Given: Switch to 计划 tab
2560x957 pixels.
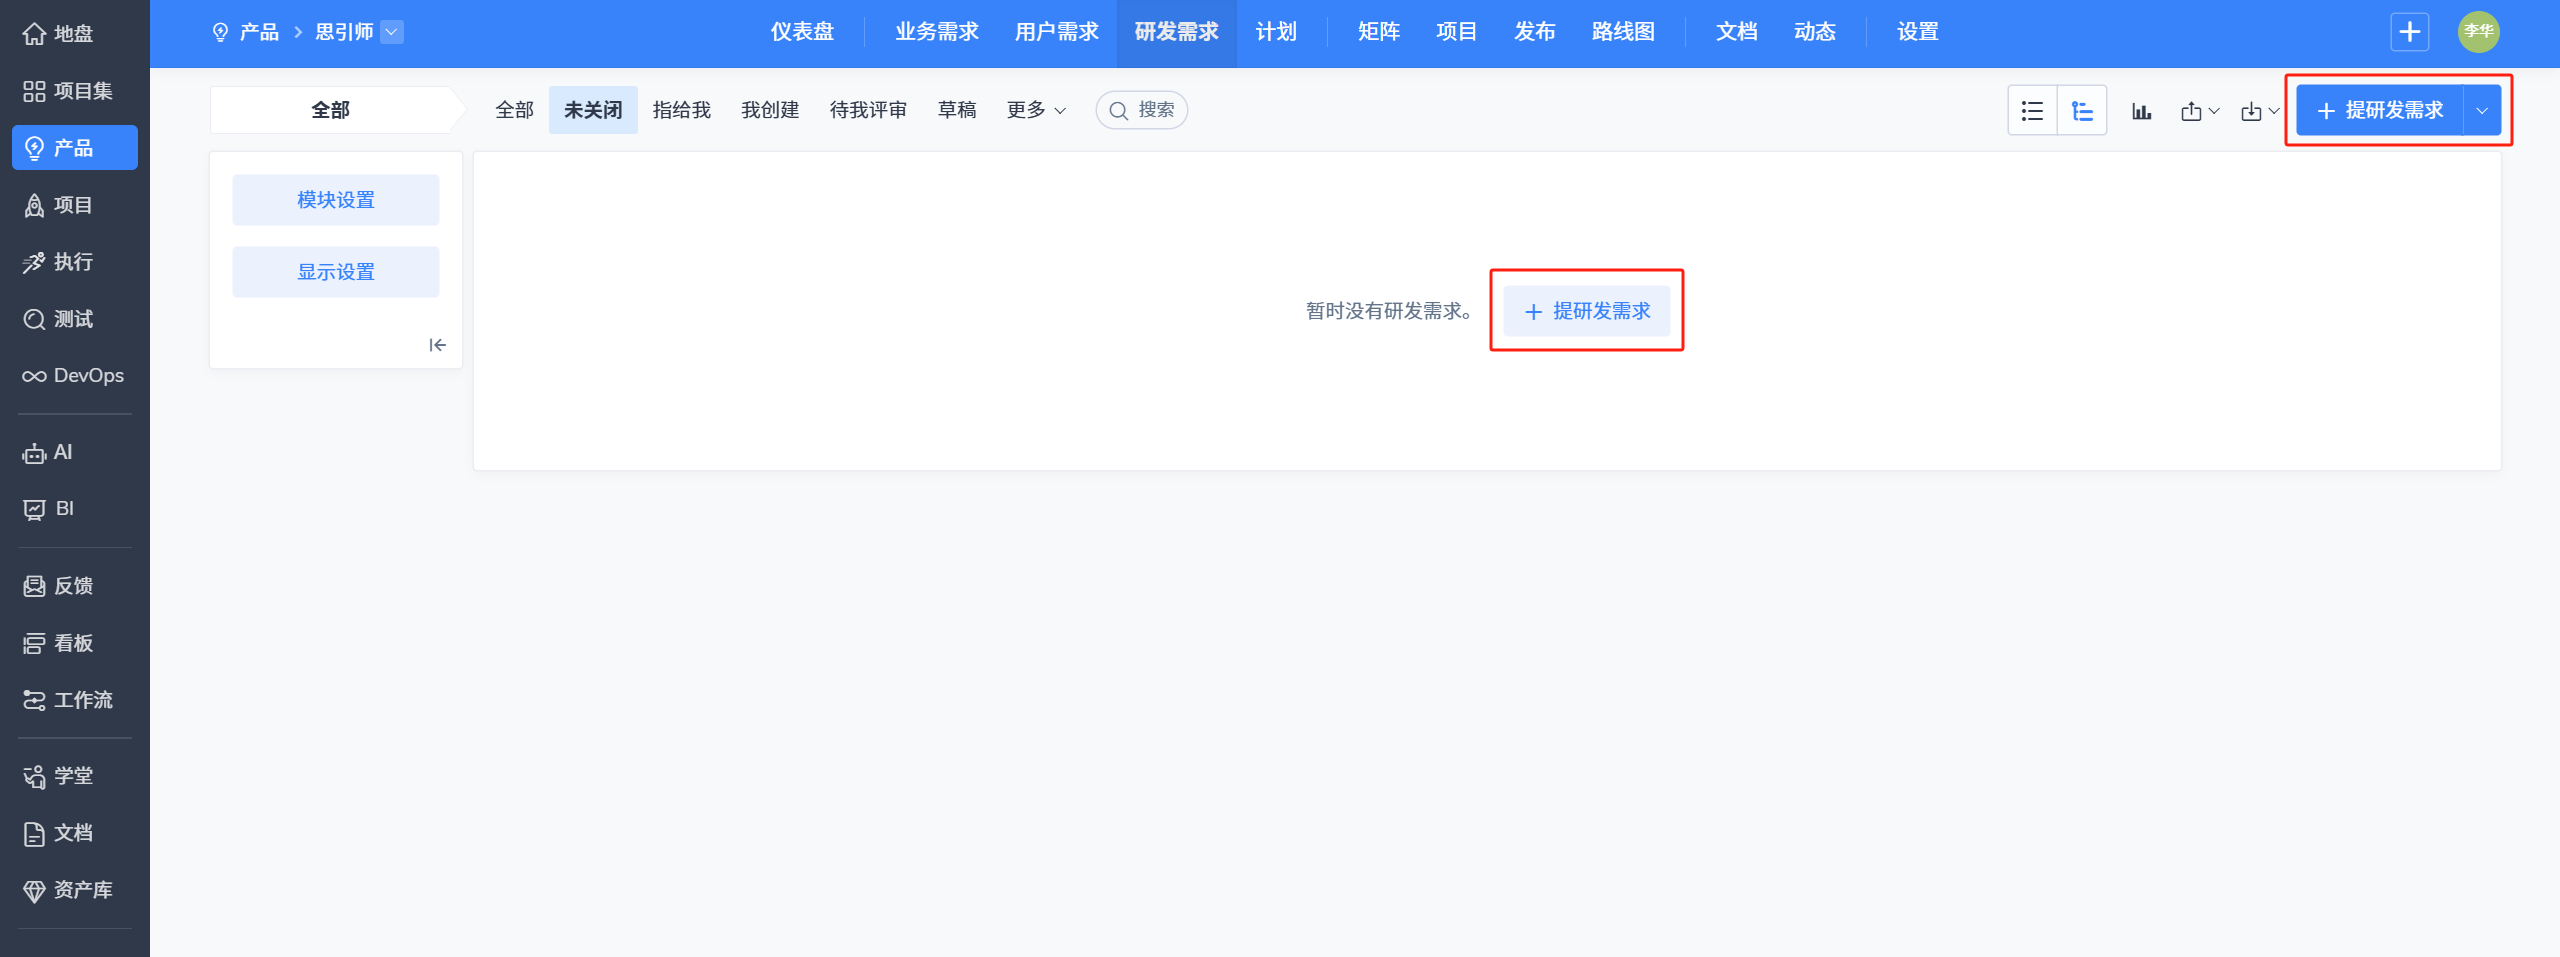Looking at the screenshot, I should point(1276,32).
